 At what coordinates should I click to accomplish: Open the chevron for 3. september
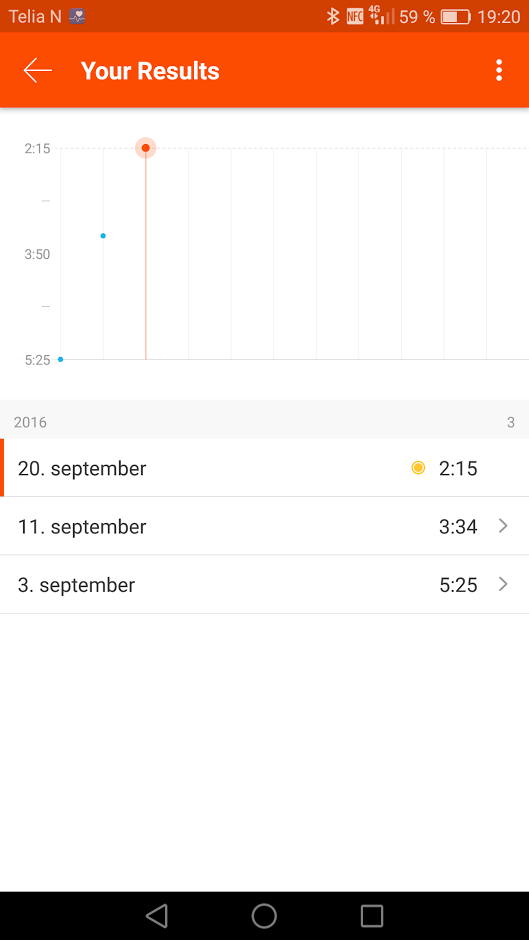click(503, 584)
